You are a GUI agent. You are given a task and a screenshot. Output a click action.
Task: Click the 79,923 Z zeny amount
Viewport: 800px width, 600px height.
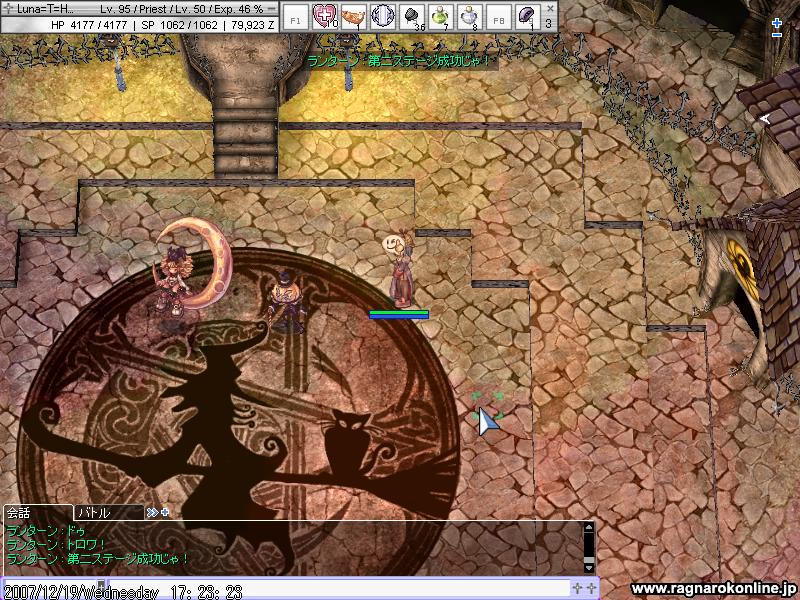point(253,25)
